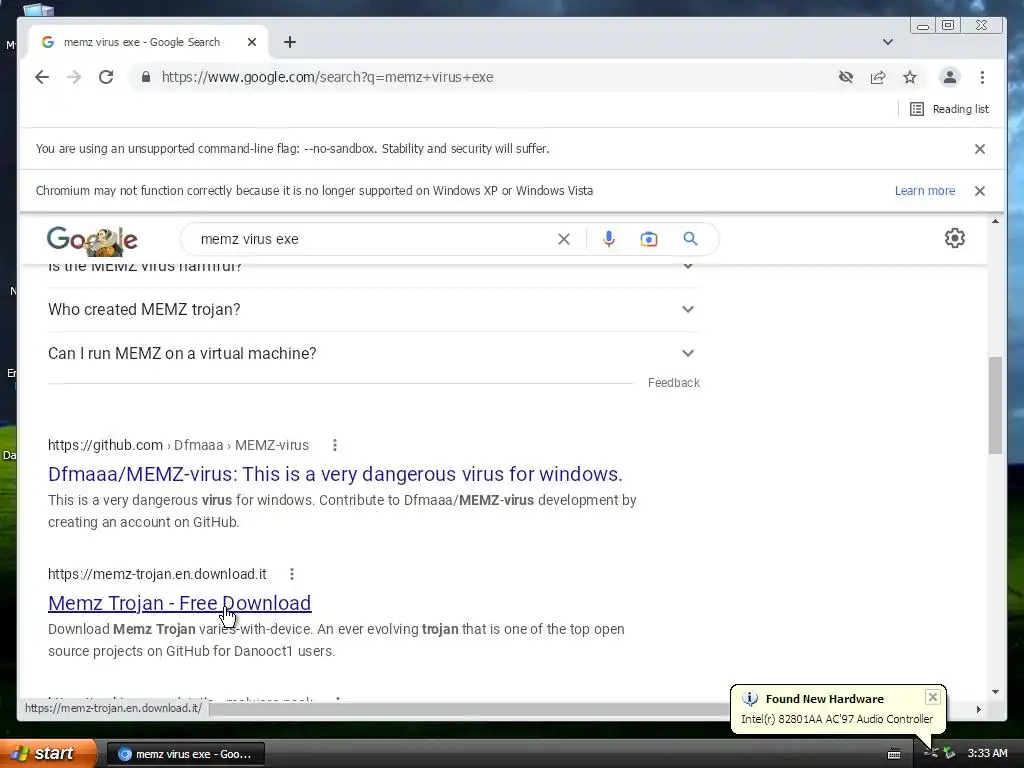This screenshot has height=768, width=1024.
Task: Click the scrollbar up arrow
Action: coord(995,222)
